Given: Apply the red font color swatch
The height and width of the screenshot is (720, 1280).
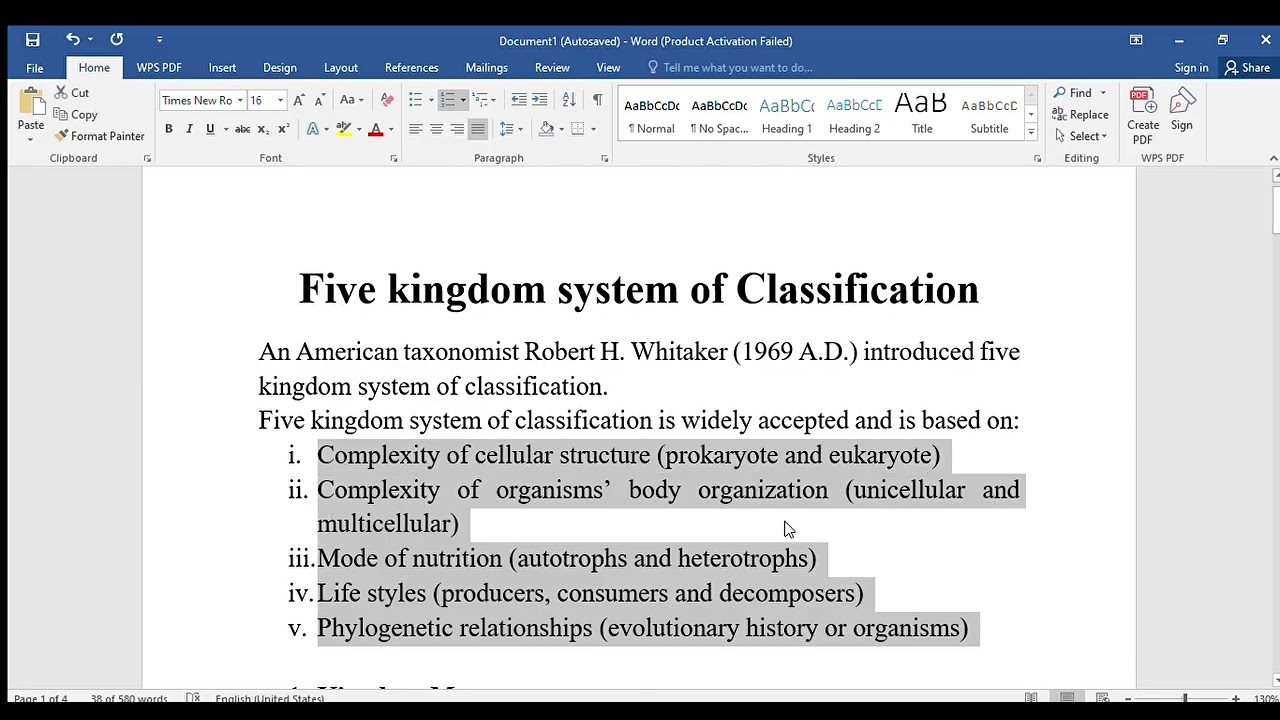Looking at the screenshot, I should [376, 129].
